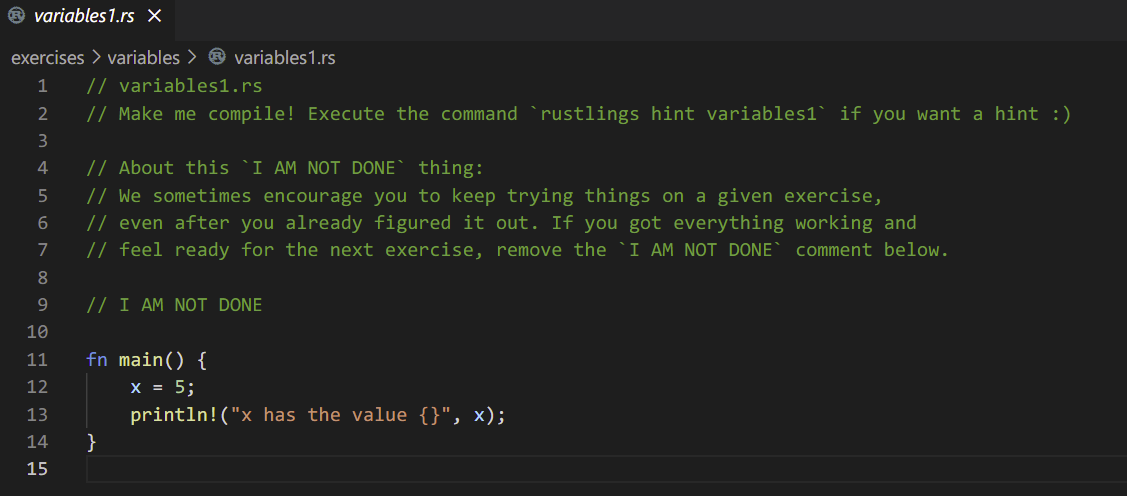Click the Rust file icon in the tab

pos(17,16)
